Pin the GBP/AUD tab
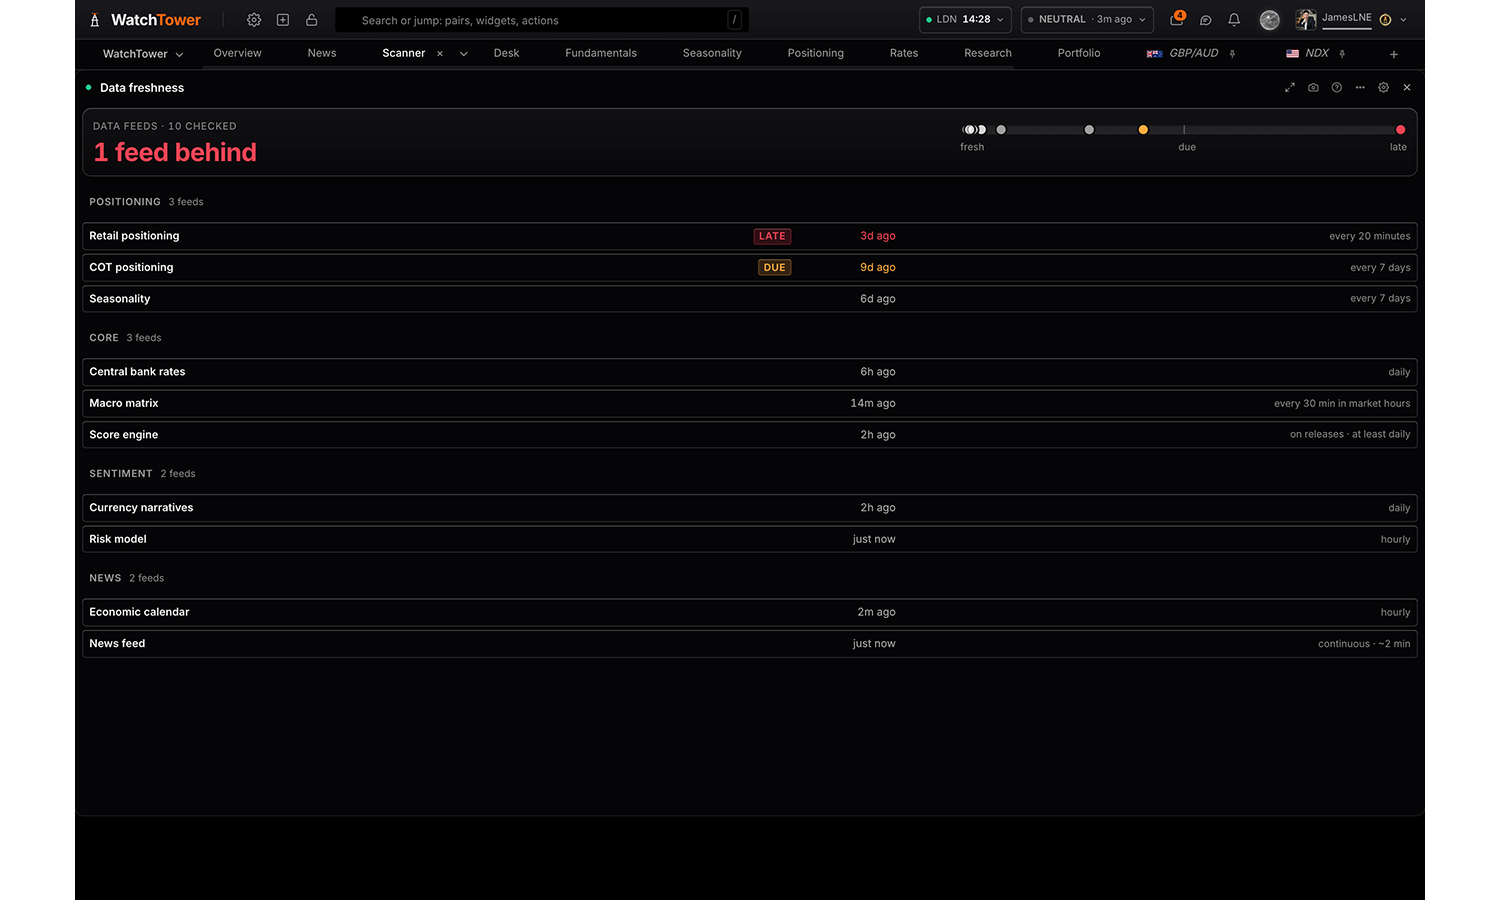The image size is (1500, 900). tap(1233, 54)
